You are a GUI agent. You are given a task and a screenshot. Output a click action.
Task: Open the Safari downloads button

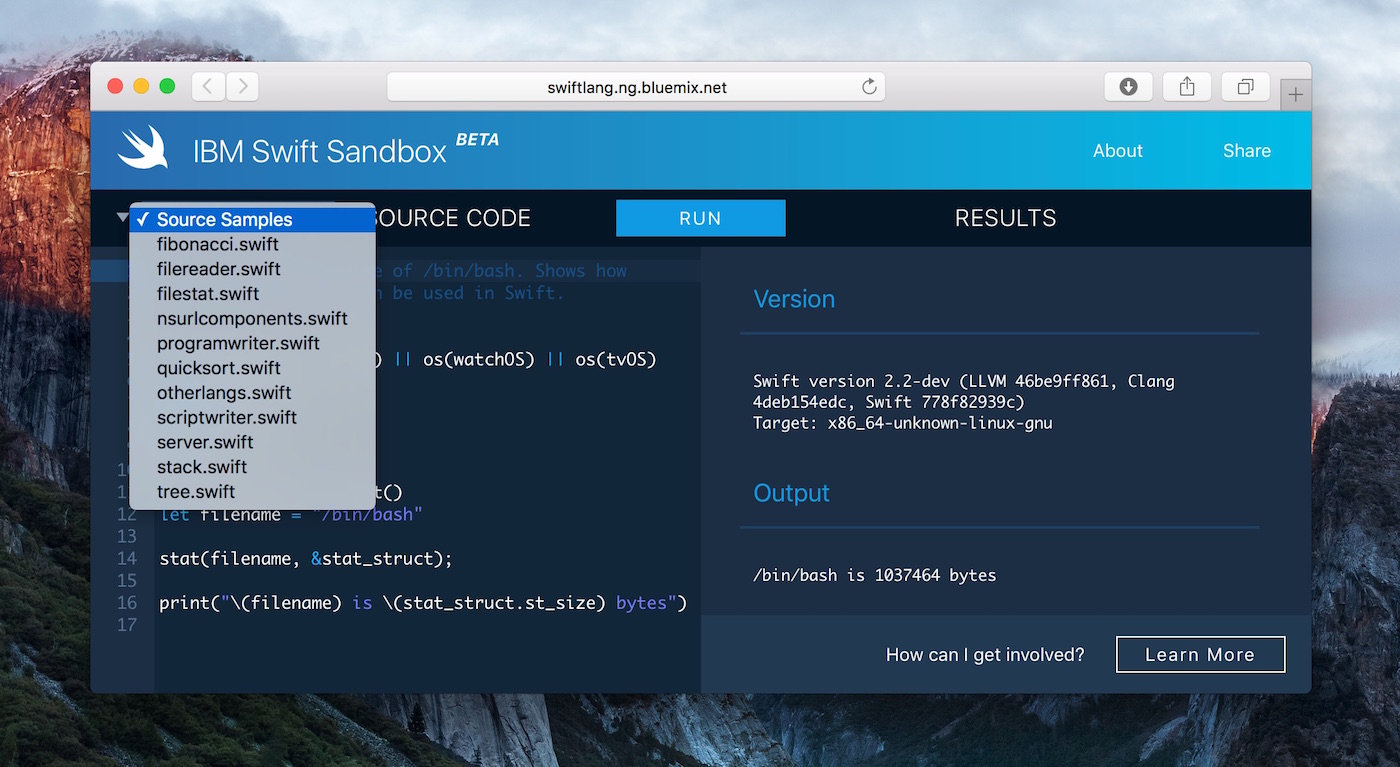pyautogui.click(x=1128, y=87)
